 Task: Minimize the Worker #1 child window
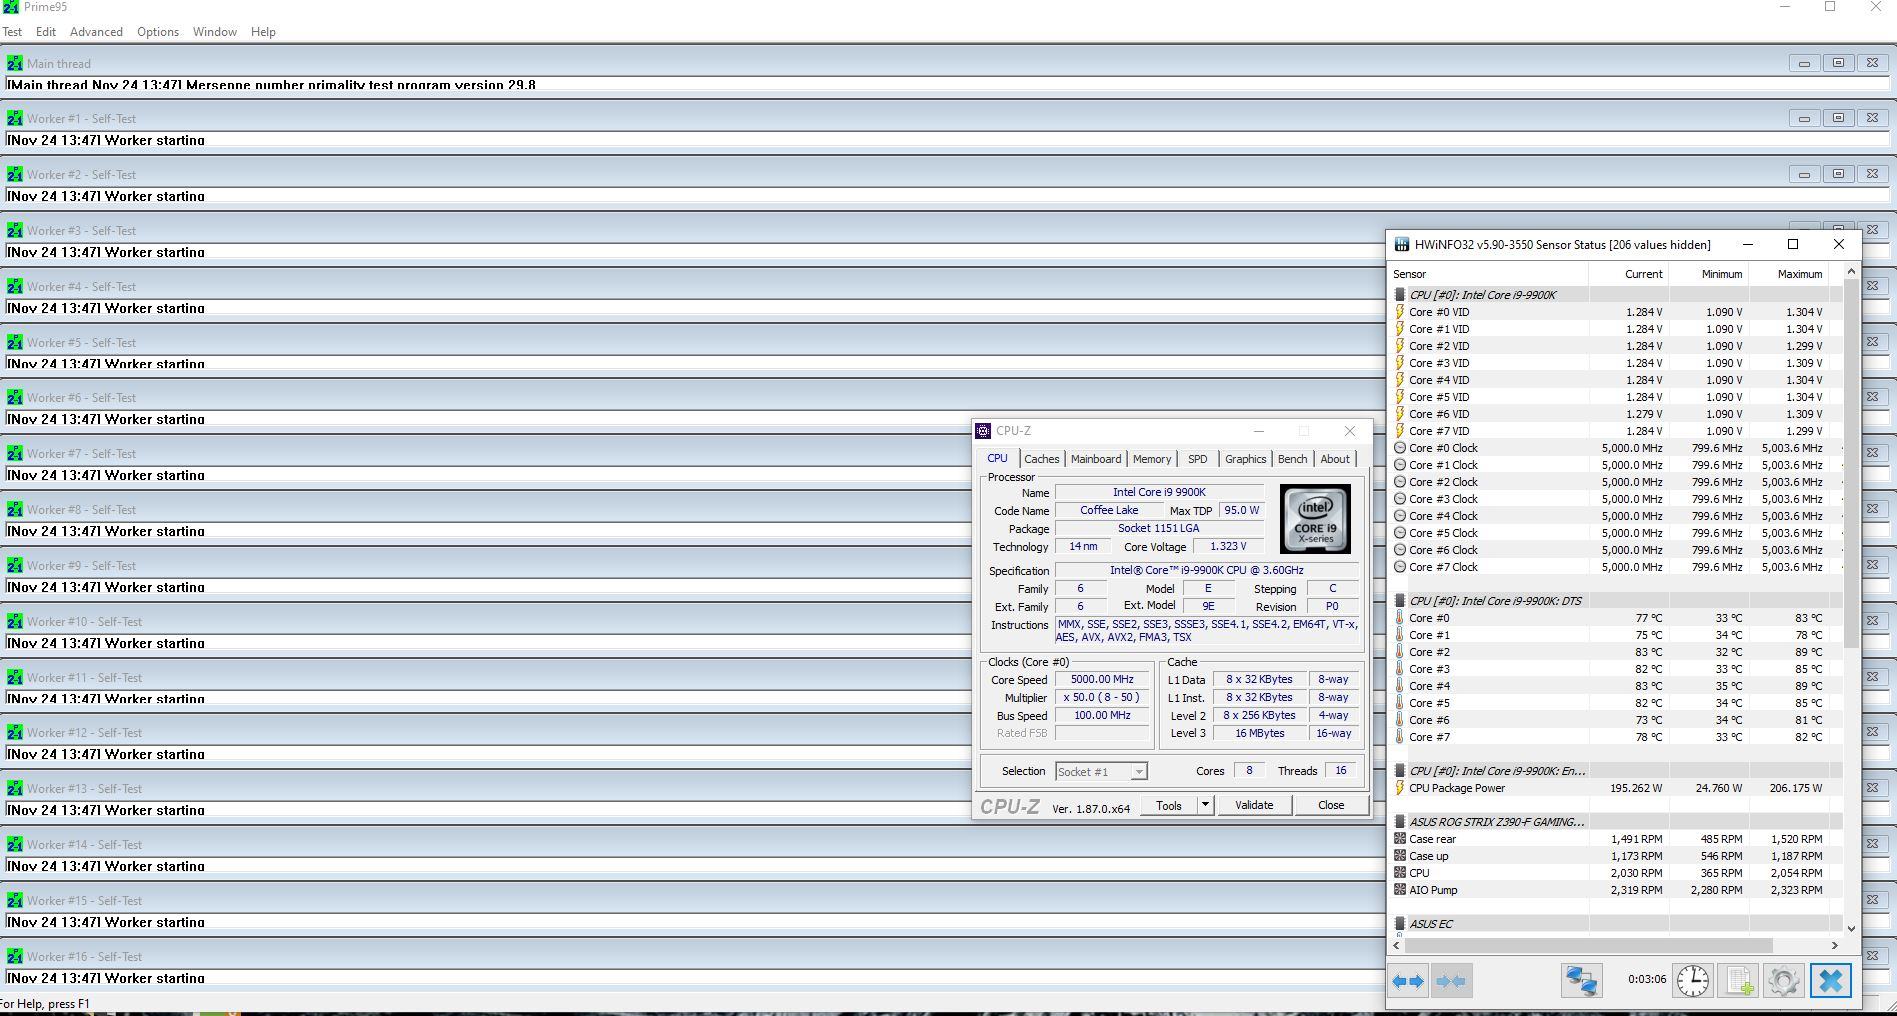1804,118
